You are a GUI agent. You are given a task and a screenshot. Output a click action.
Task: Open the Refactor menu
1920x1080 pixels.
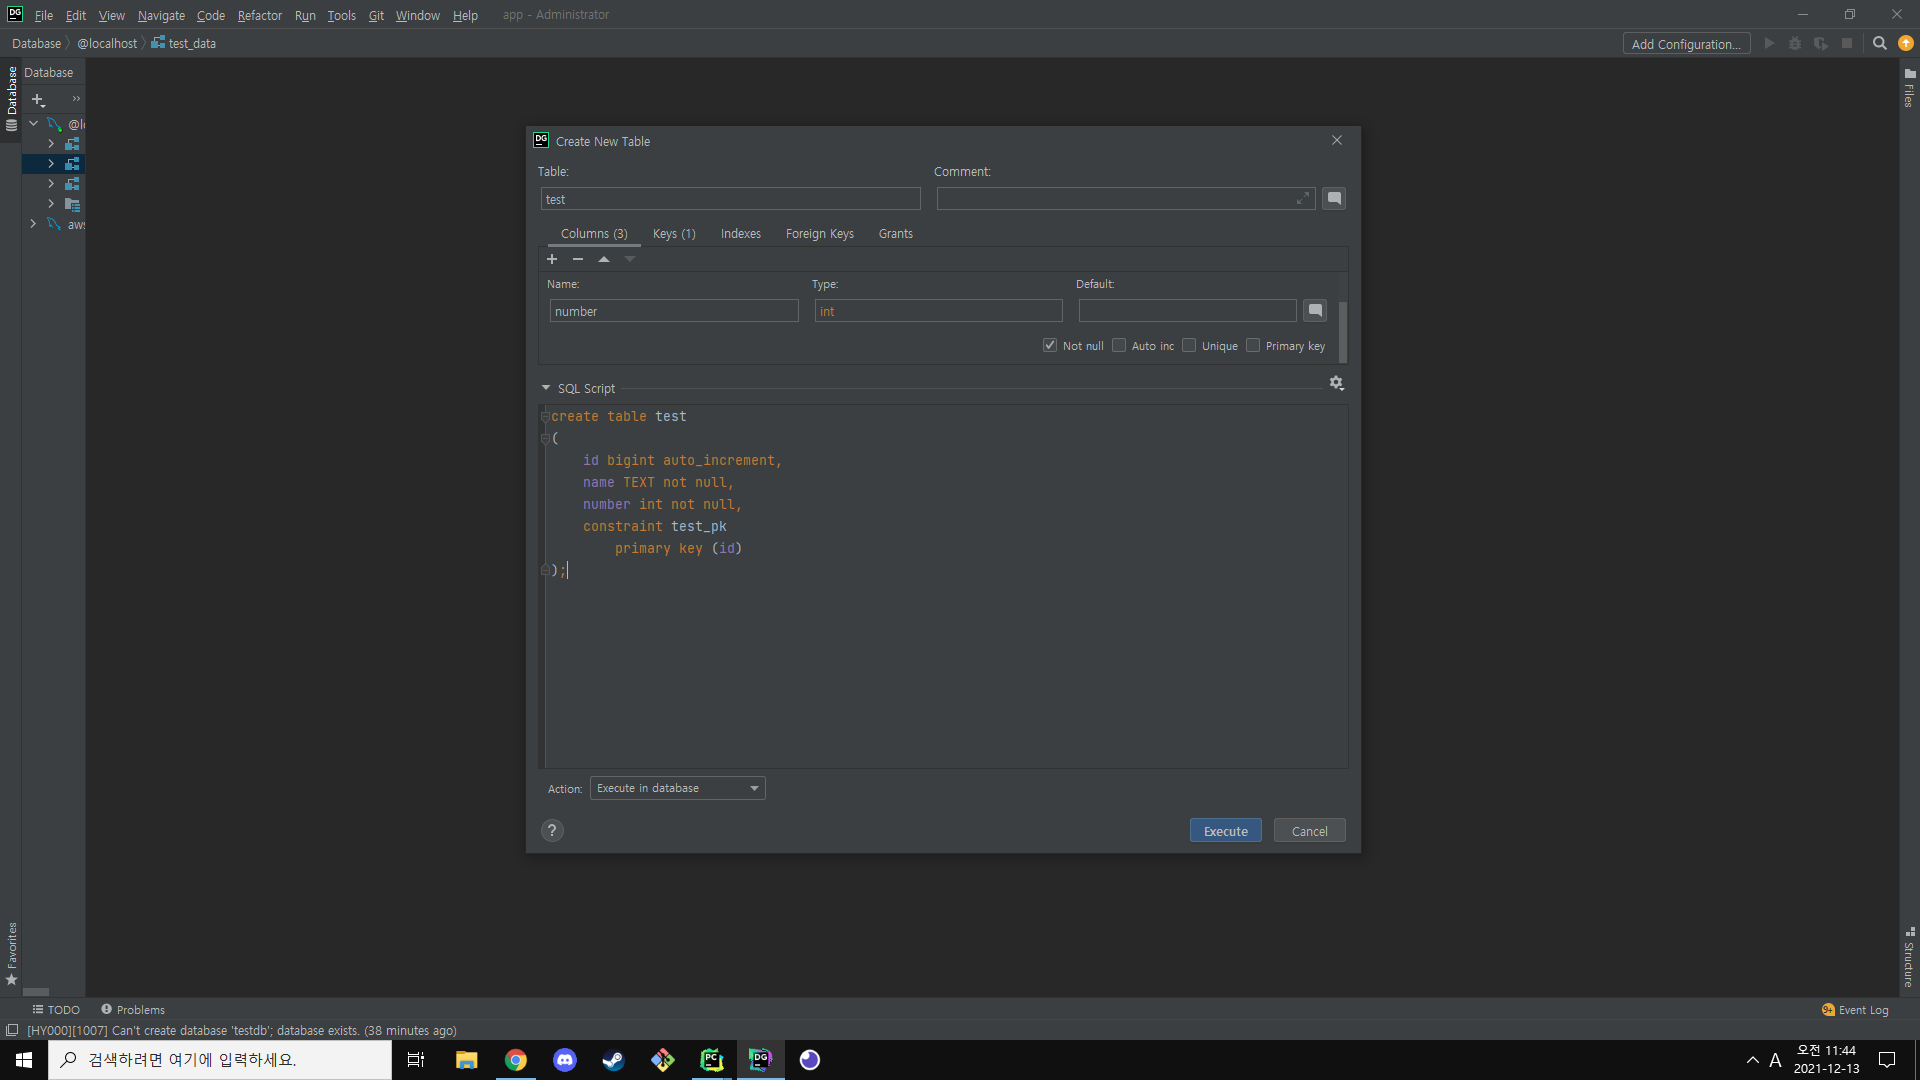(259, 15)
